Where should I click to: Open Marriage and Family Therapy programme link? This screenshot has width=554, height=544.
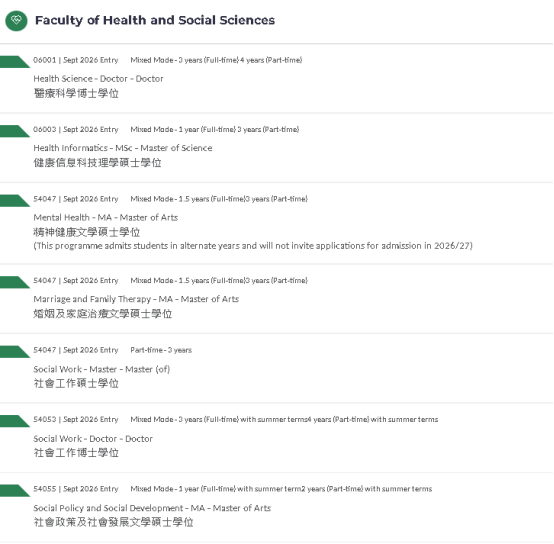click(136, 299)
